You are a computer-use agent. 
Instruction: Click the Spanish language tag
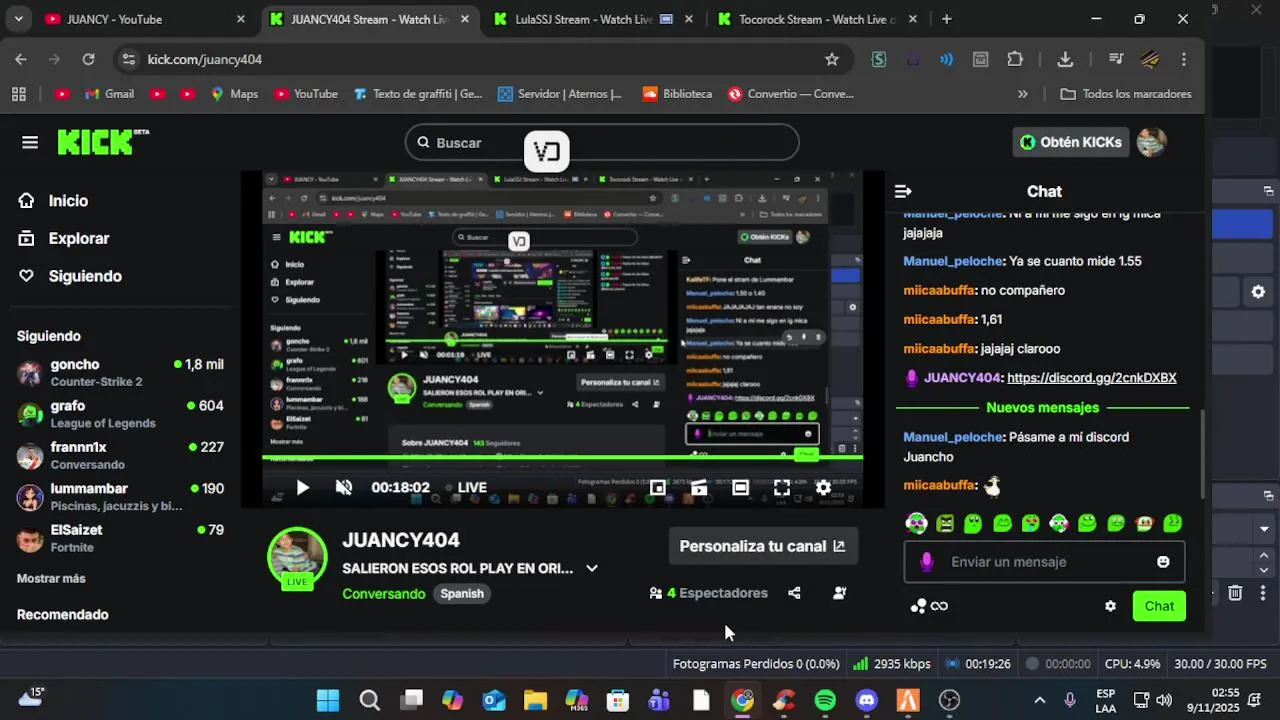coord(462,594)
